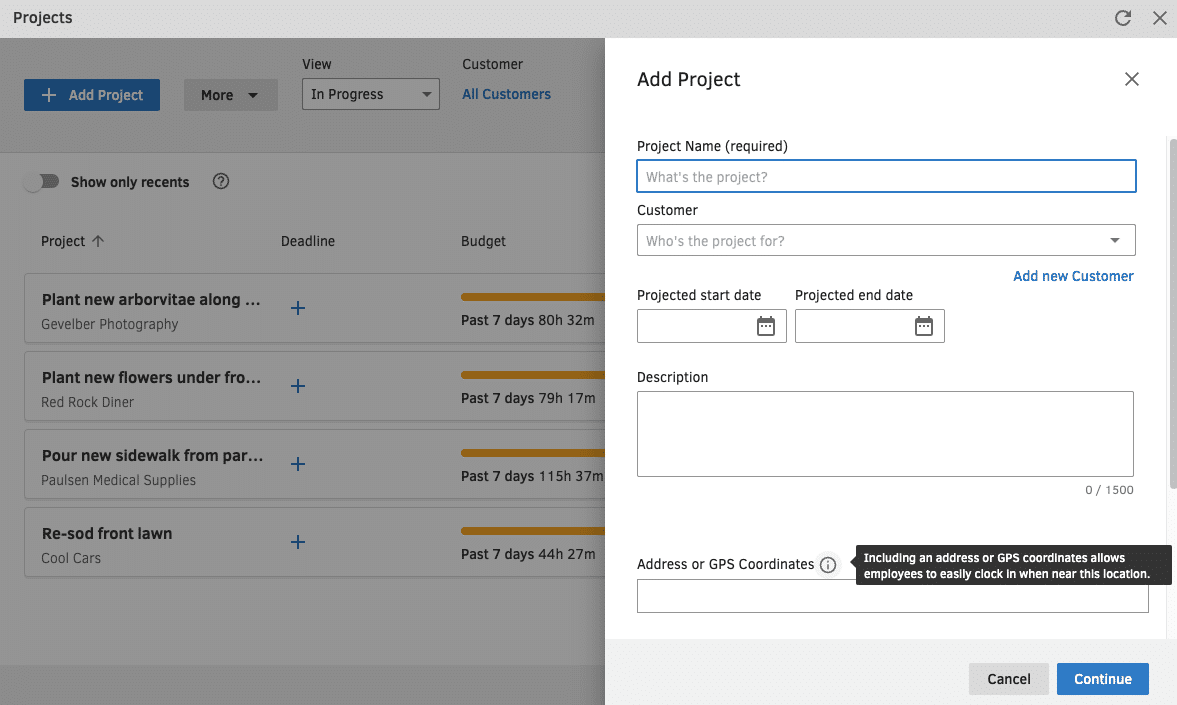Click the Add Project button
Viewport: 1177px width, 705px height.
point(92,95)
